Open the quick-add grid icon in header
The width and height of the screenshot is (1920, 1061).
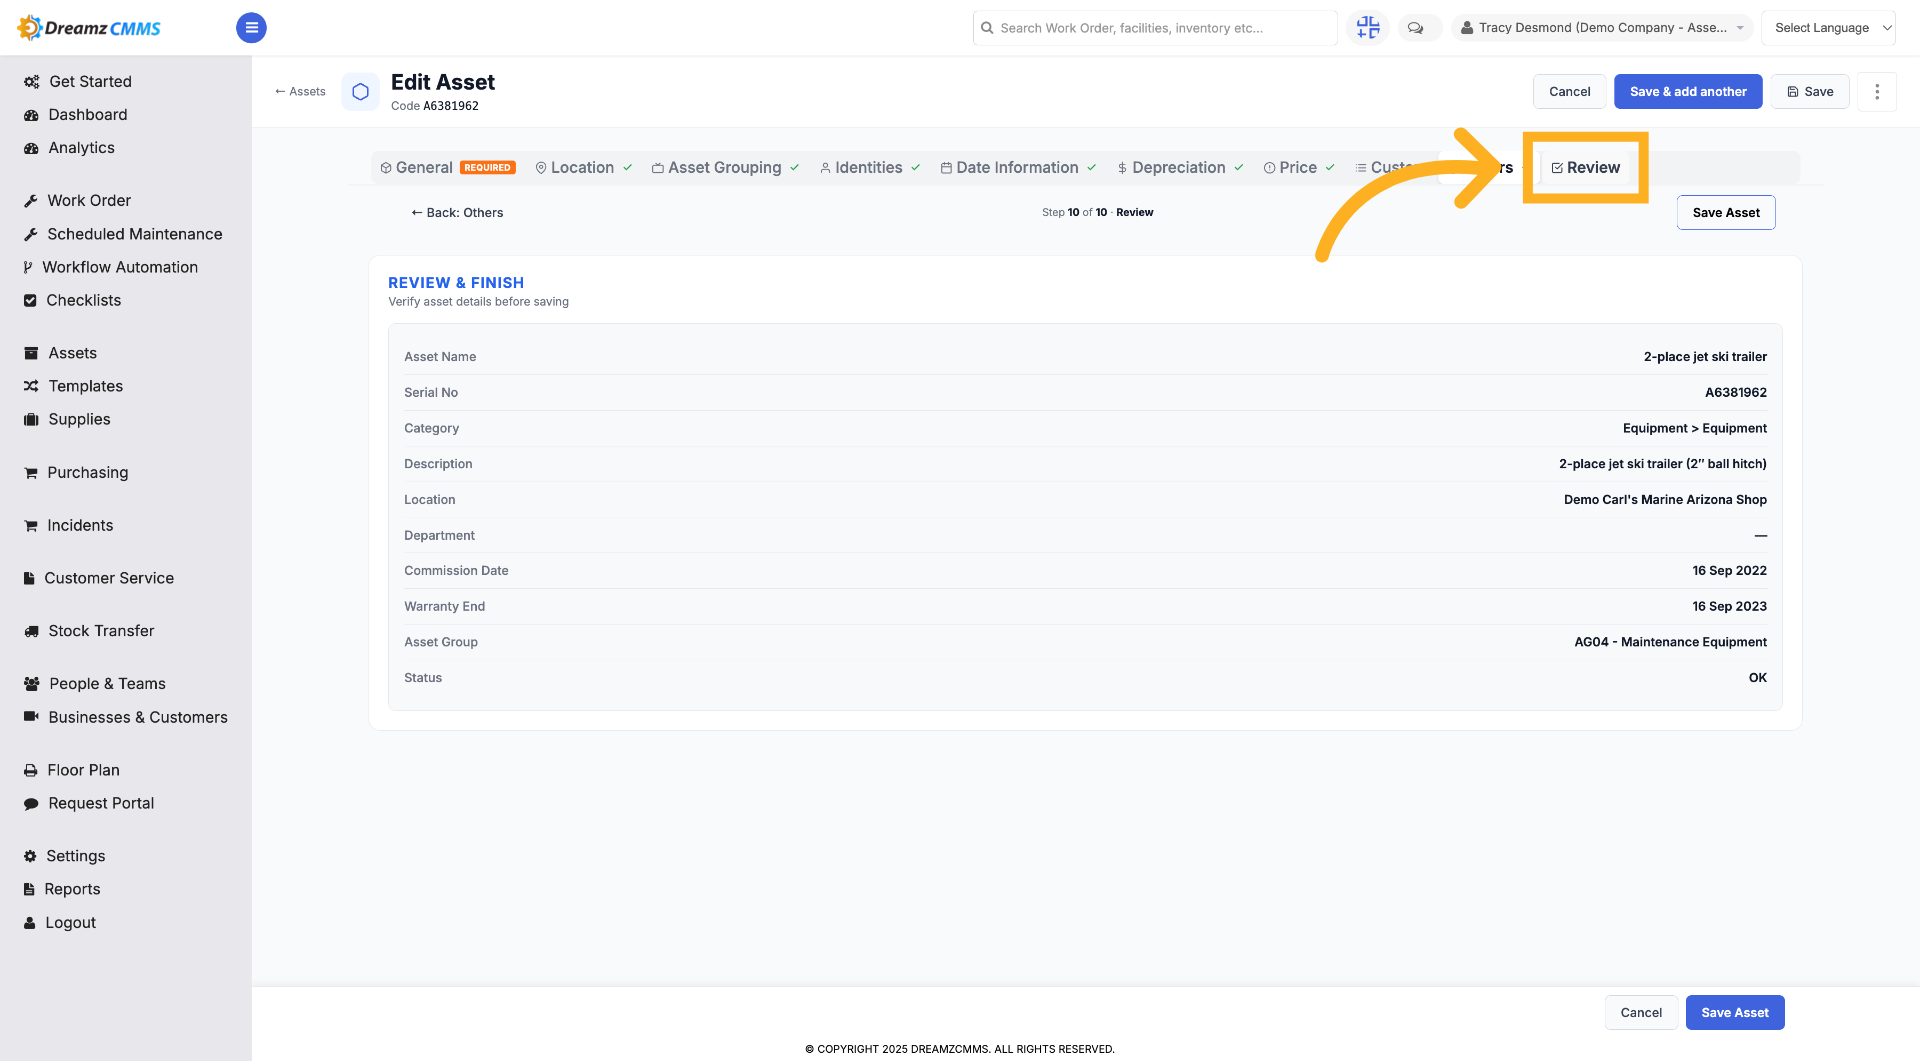click(1368, 28)
